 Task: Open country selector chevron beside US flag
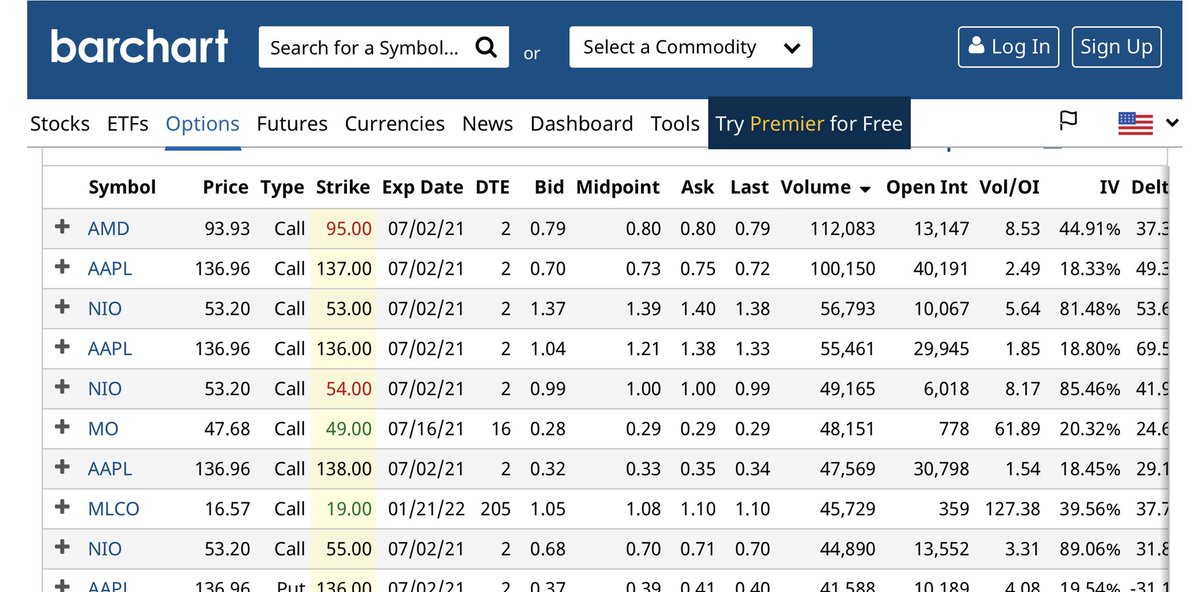tap(1172, 124)
